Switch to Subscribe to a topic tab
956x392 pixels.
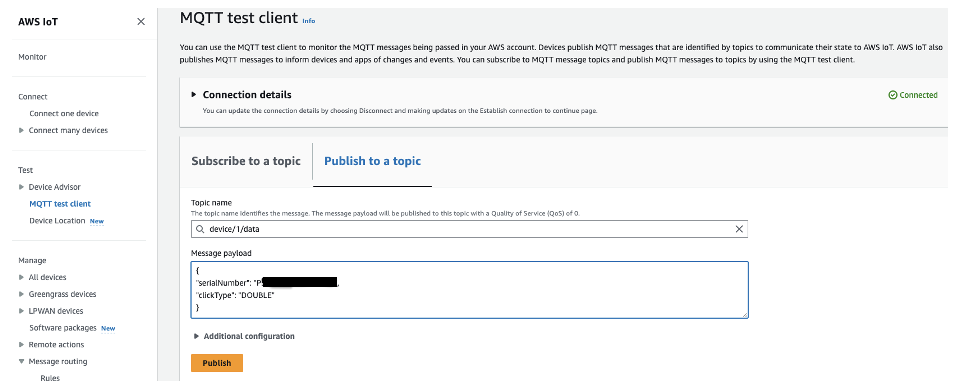coord(246,162)
